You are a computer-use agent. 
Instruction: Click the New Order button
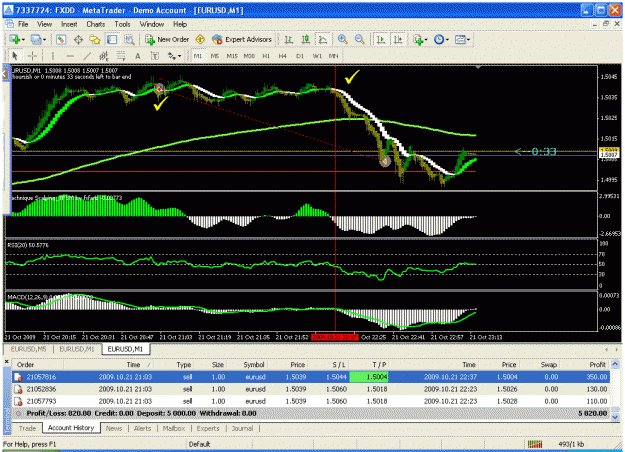(167, 39)
